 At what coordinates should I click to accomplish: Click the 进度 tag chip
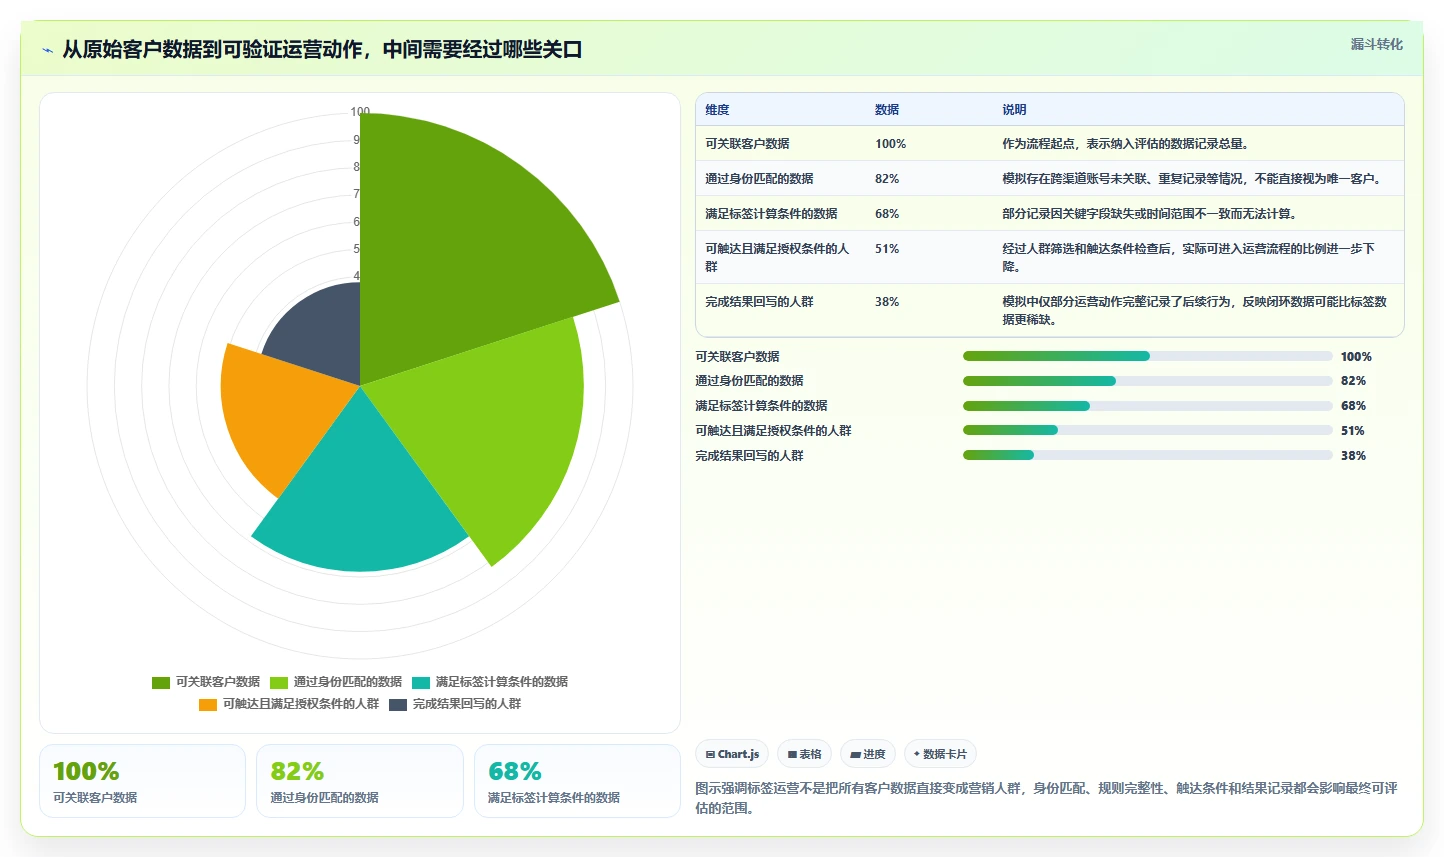tap(868, 754)
